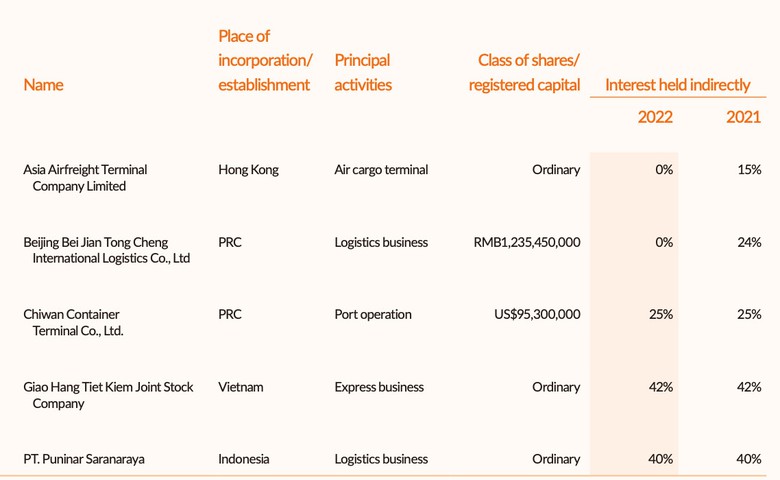Select the 2022 year column header

click(655, 117)
